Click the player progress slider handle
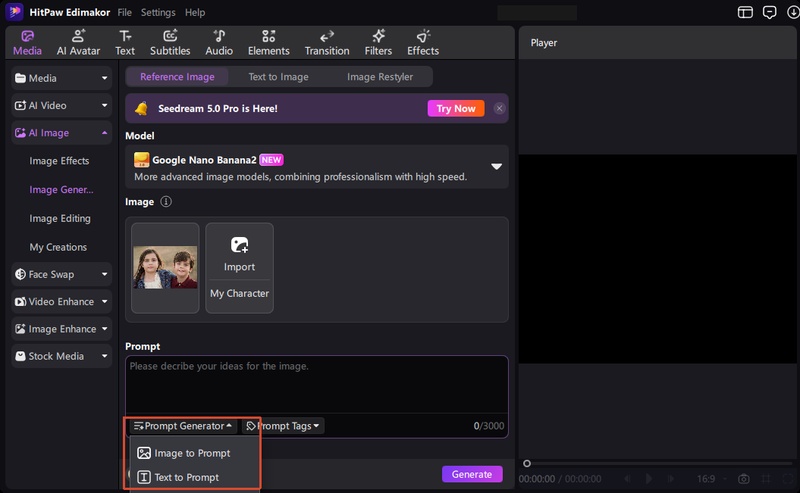 point(527,463)
